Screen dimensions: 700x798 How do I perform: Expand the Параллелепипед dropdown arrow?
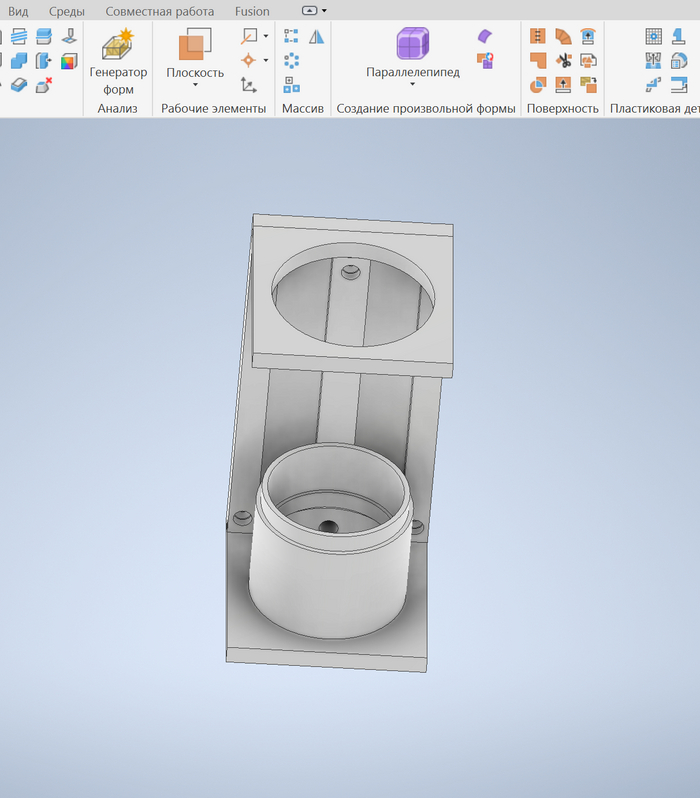[412, 85]
